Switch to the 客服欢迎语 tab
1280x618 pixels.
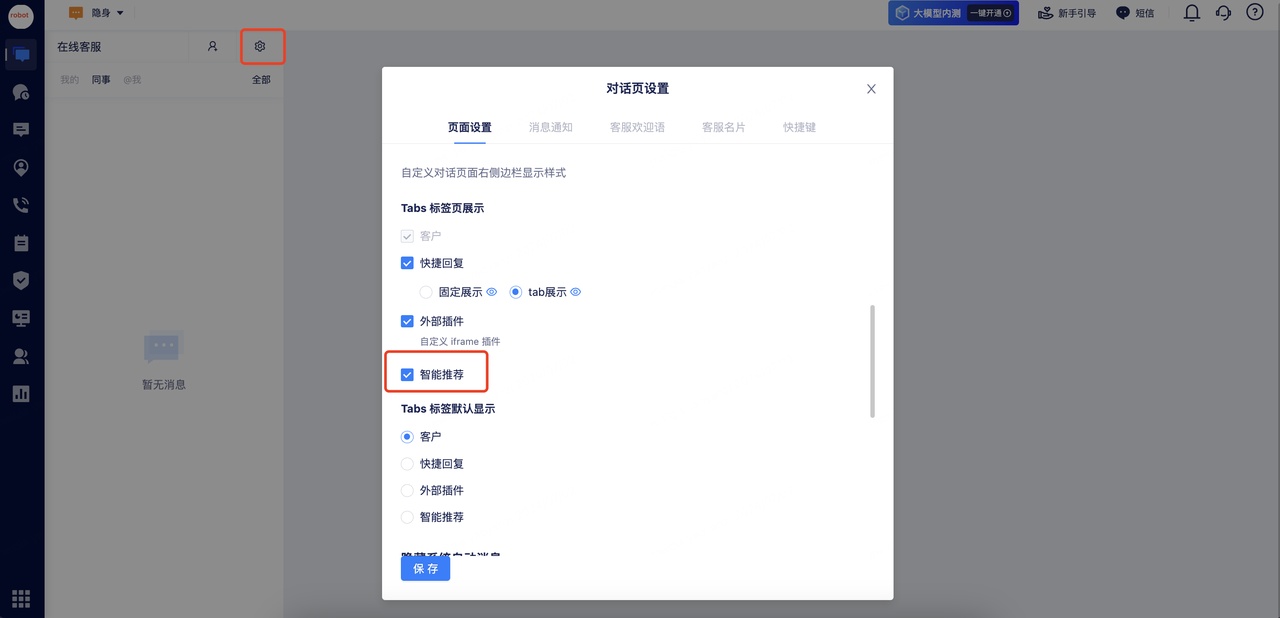click(637, 127)
